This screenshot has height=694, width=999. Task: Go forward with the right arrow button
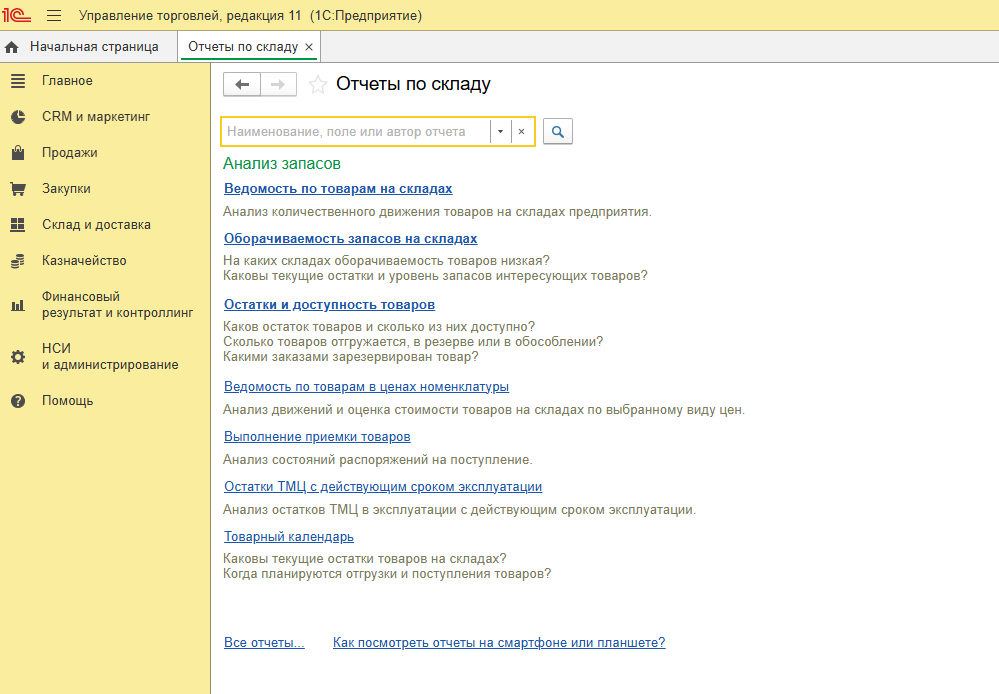[x=279, y=85]
